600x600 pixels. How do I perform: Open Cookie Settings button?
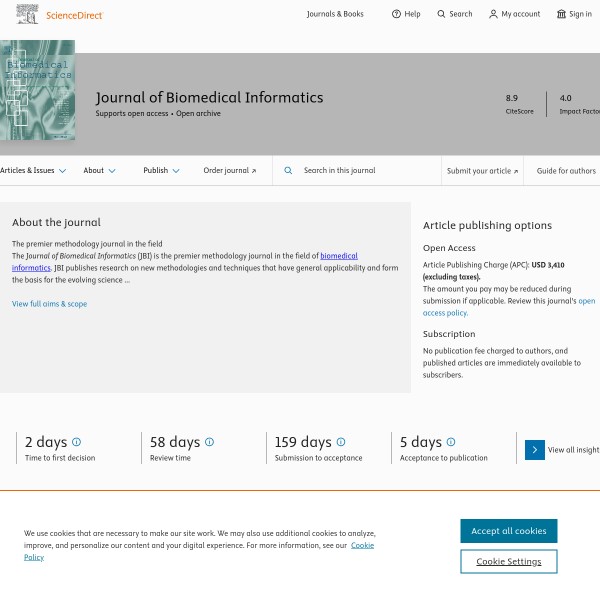[508, 561]
